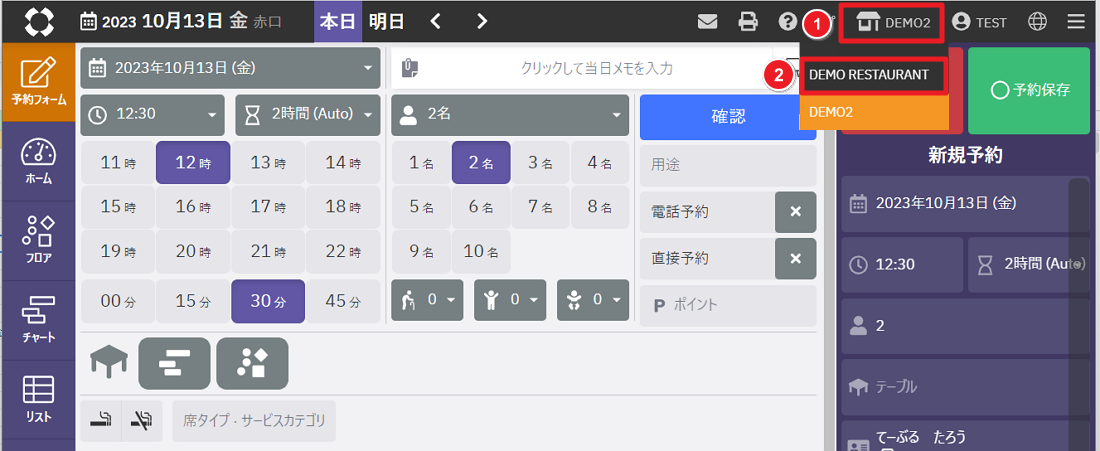The width and height of the screenshot is (1100, 451).
Task: Expand the 2時間 (Auto) duration dropdown
Action: pos(308,114)
